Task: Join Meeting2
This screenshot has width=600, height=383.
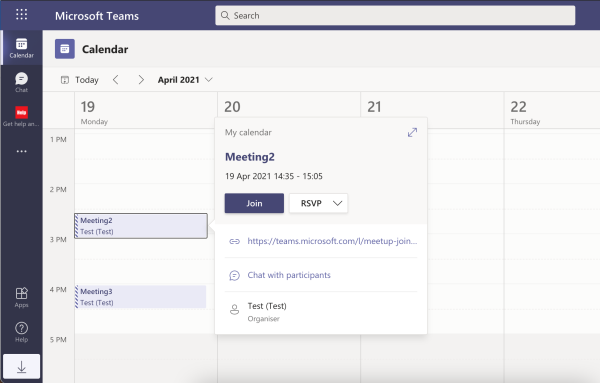Action: [254, 203]
